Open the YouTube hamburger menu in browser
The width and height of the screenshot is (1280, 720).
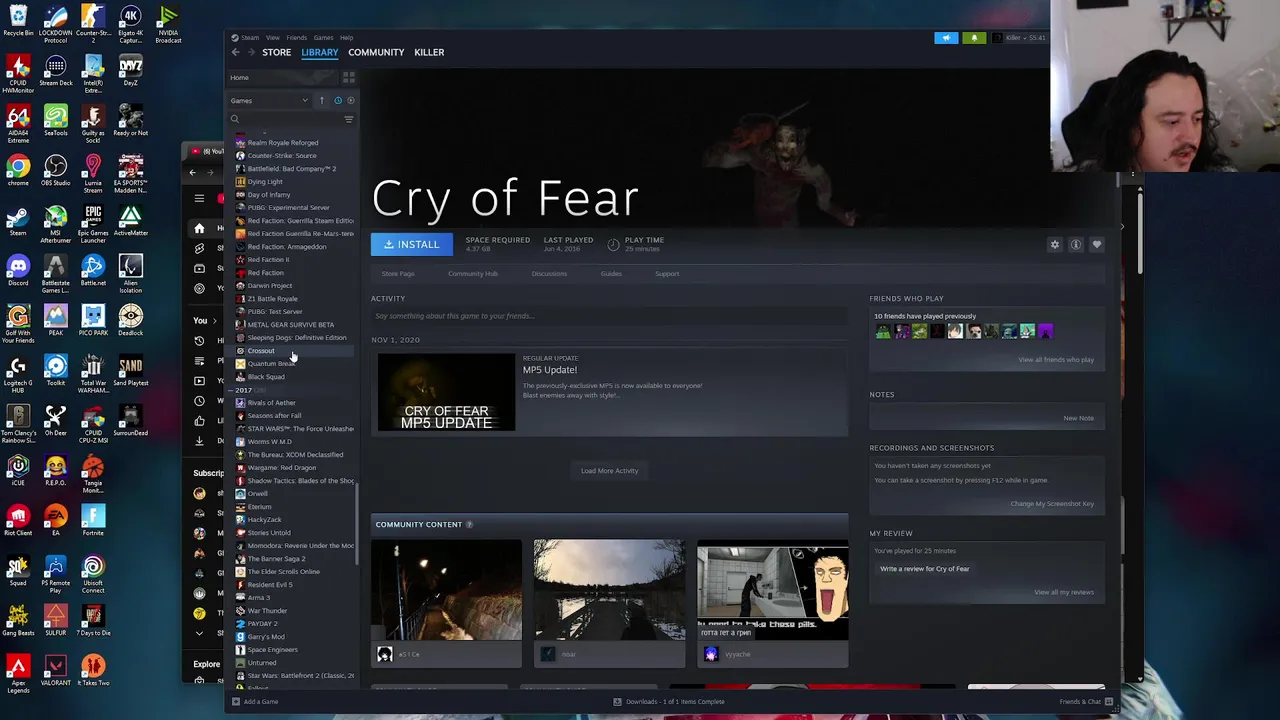tap(199, 199)
